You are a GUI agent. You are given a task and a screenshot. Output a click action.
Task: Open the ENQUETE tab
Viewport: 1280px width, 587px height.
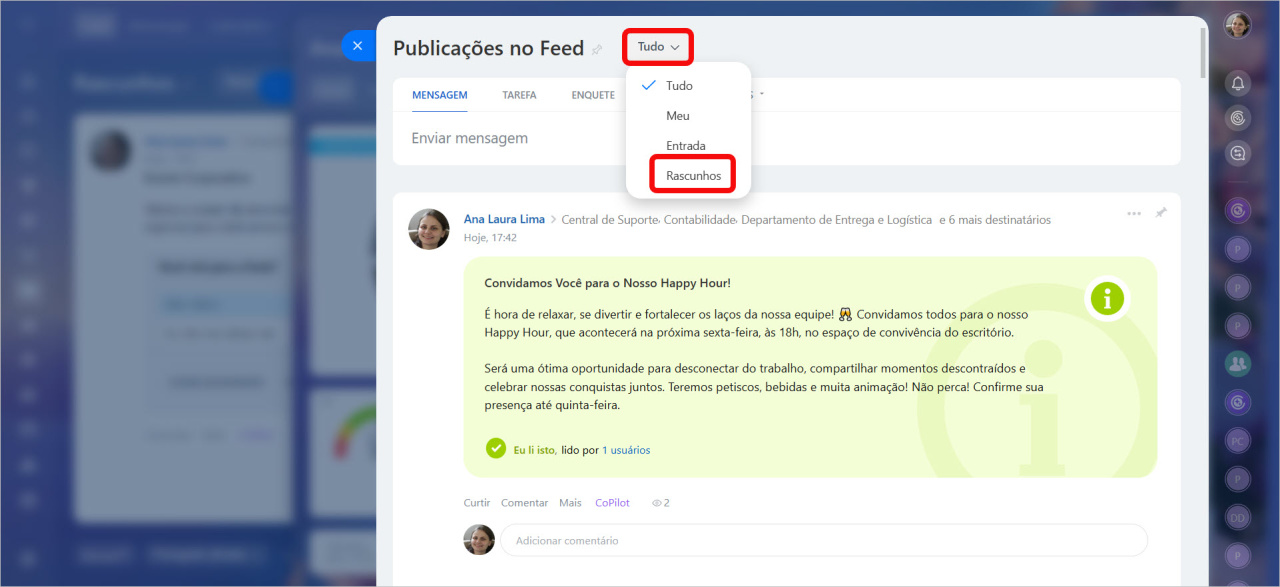[x=593, y=95]
